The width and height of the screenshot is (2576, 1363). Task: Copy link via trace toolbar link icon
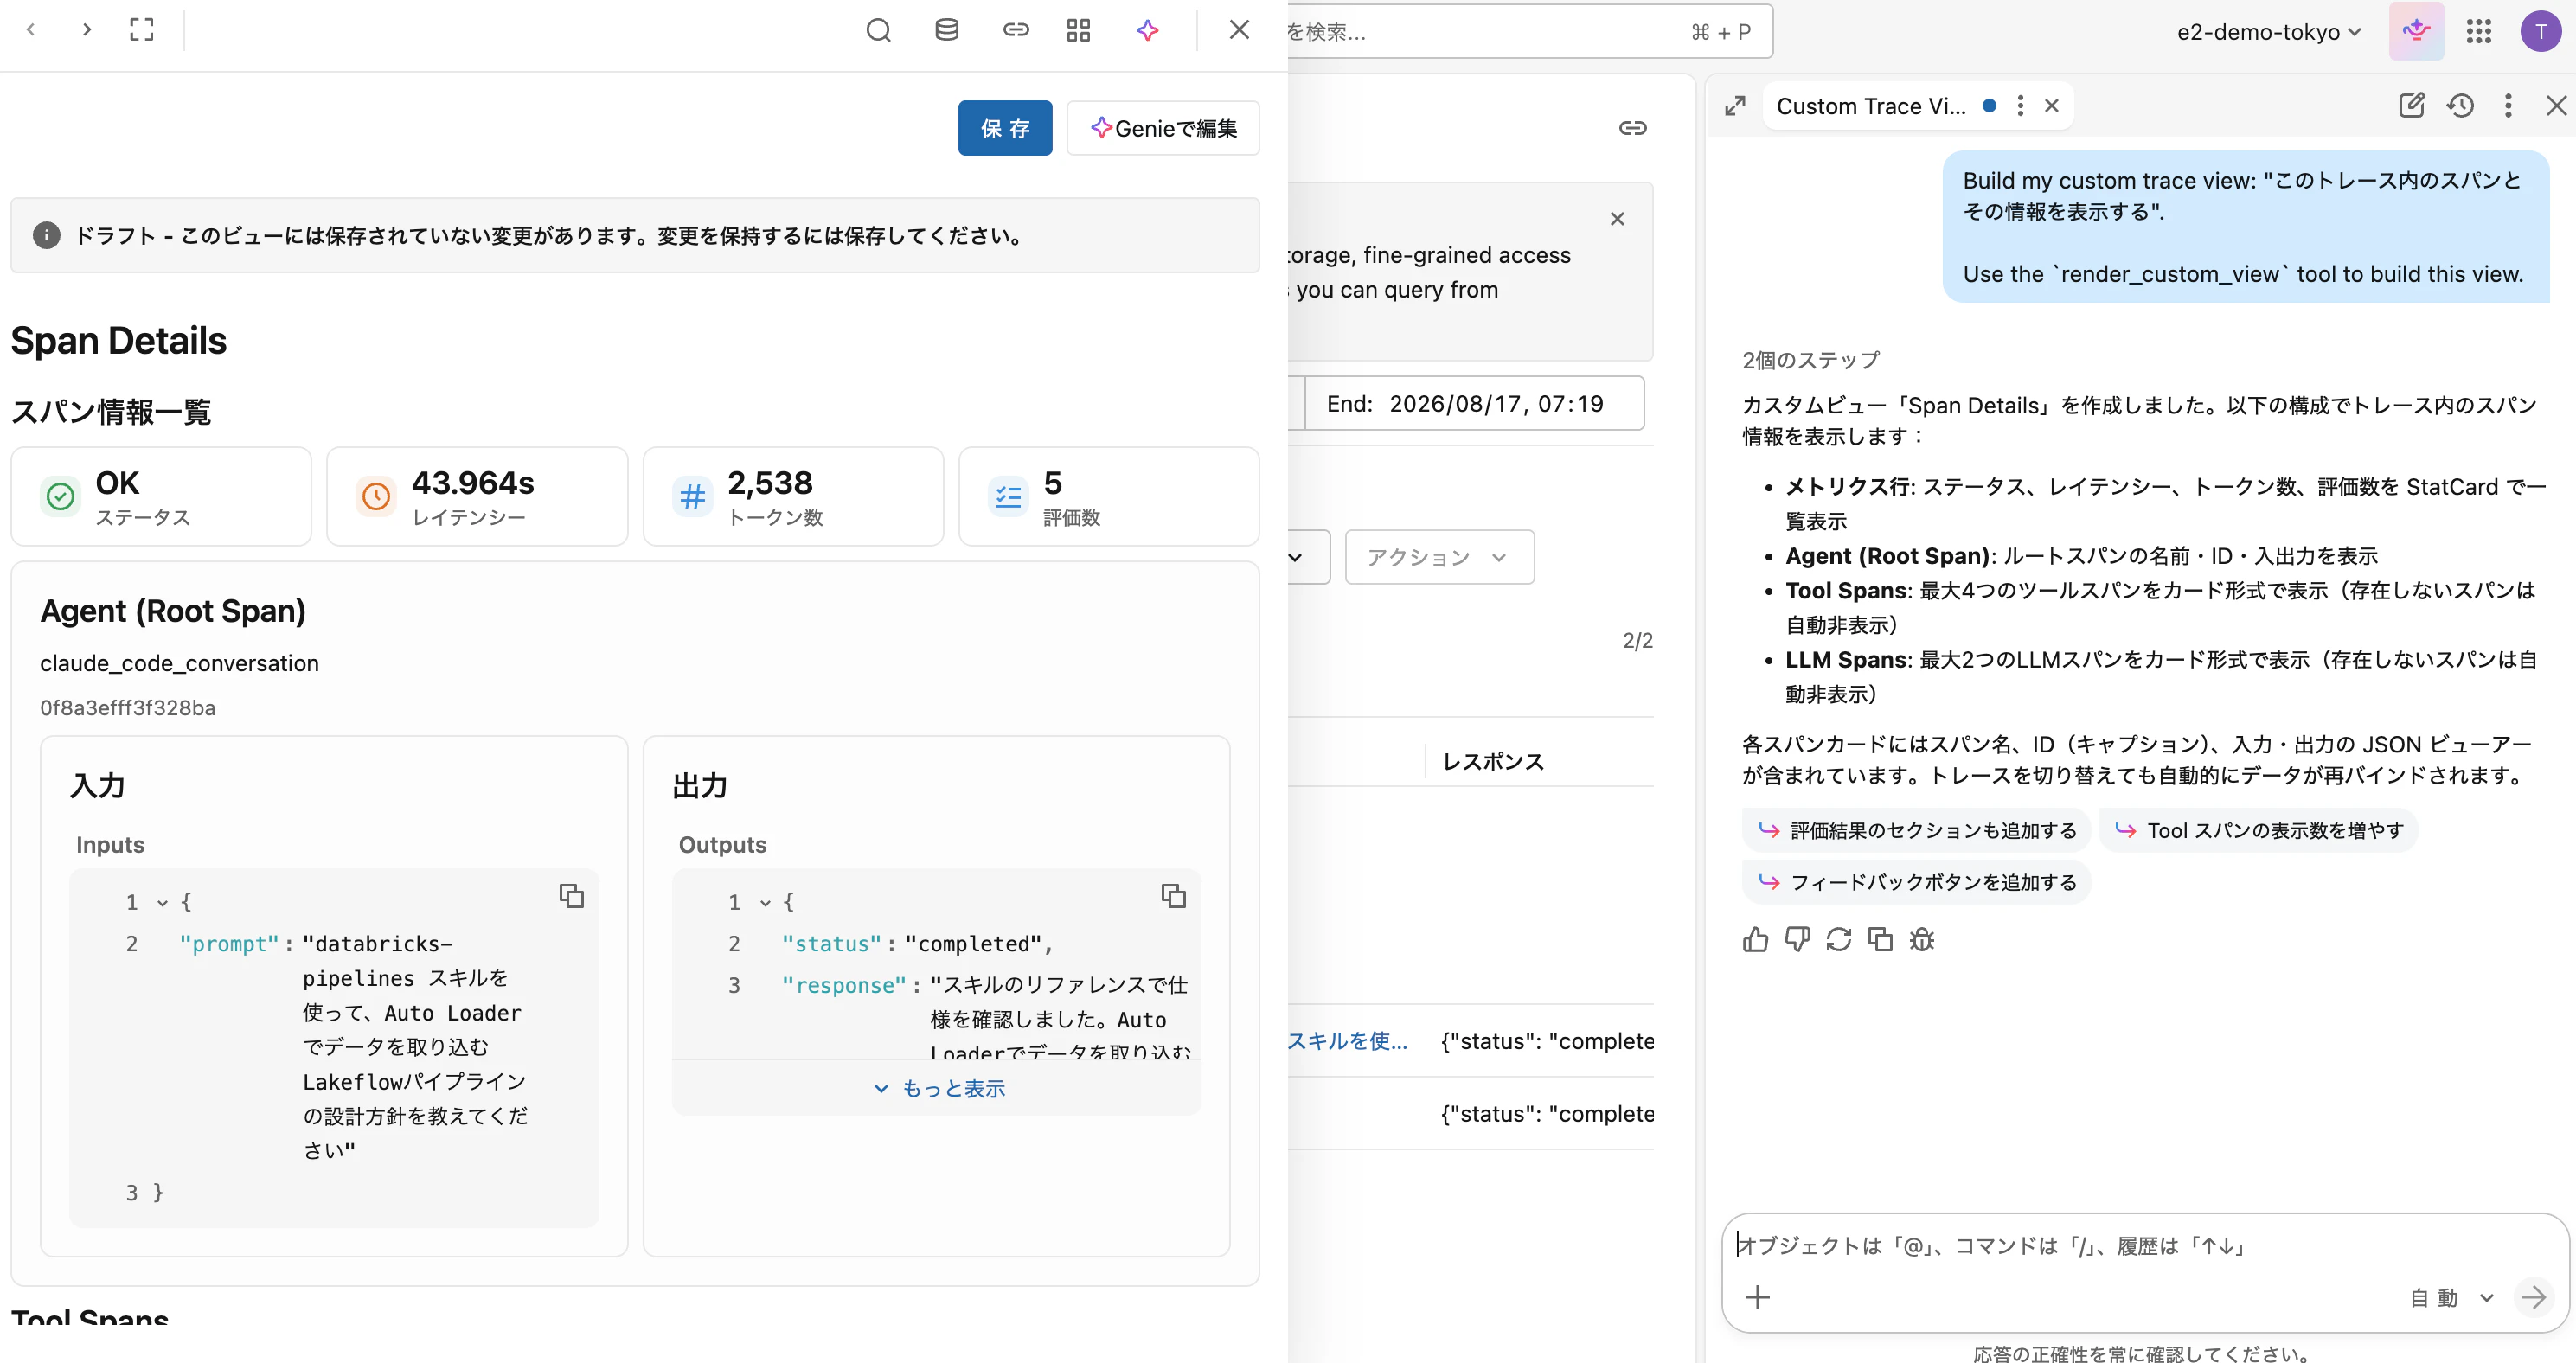(1016, 30)
